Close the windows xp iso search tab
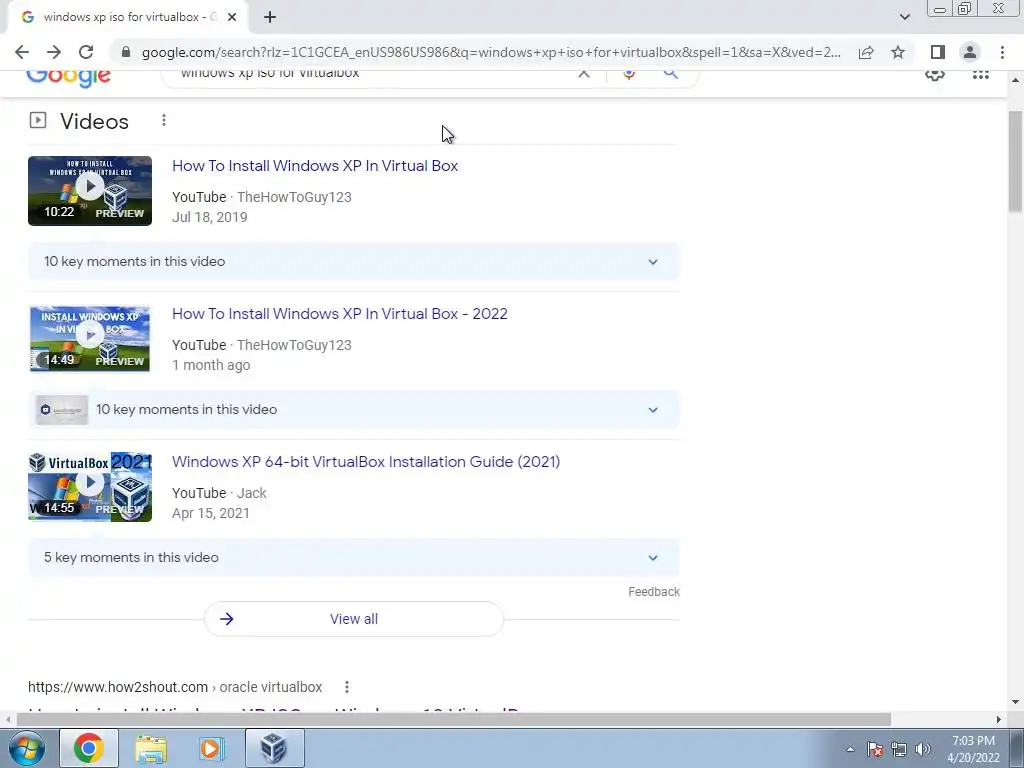 pyautogui.click(x=232, y=17)
